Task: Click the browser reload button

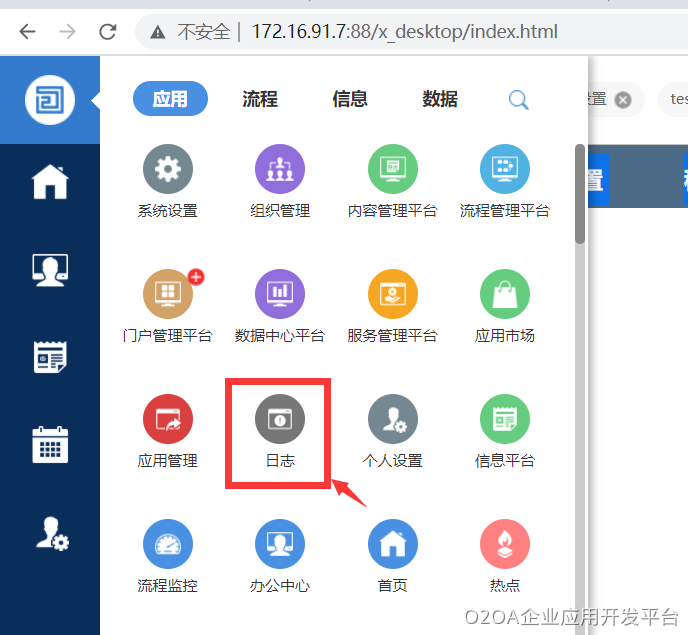Action: [108, 32]
